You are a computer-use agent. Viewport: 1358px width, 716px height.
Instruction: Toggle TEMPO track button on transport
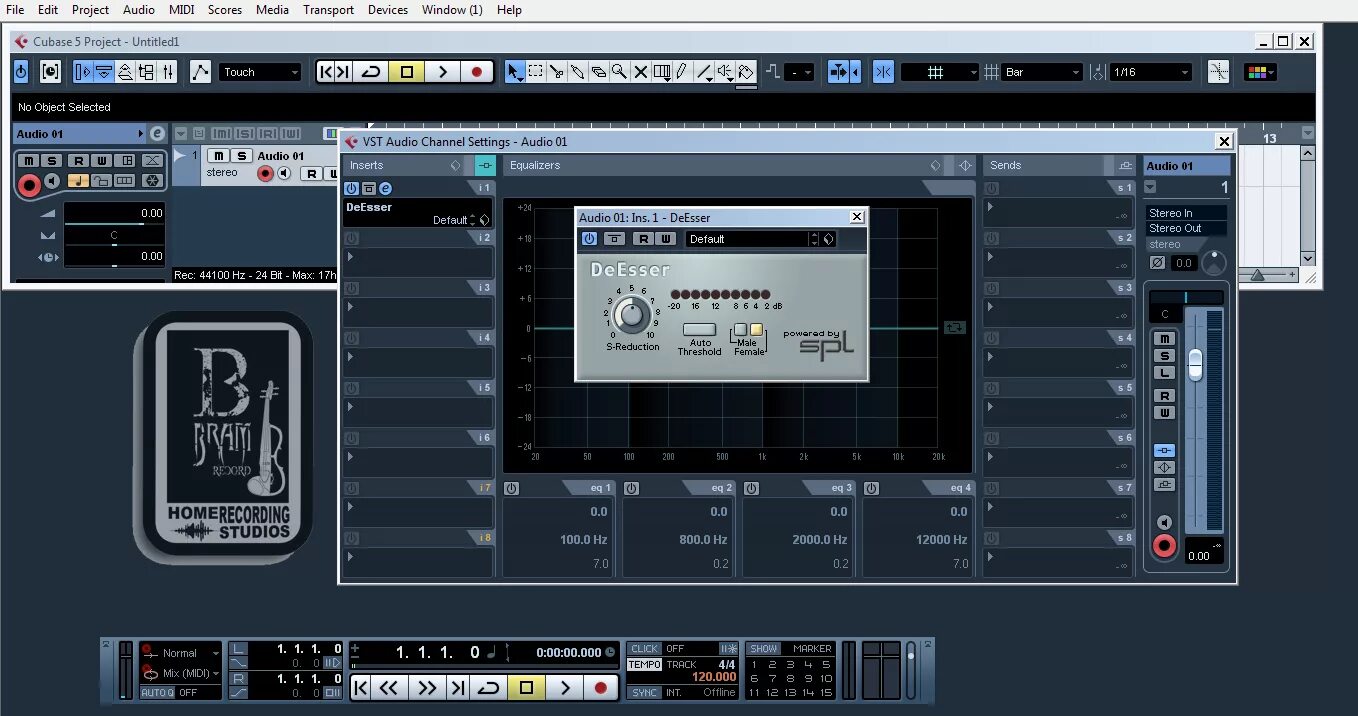tap(645, 664)
